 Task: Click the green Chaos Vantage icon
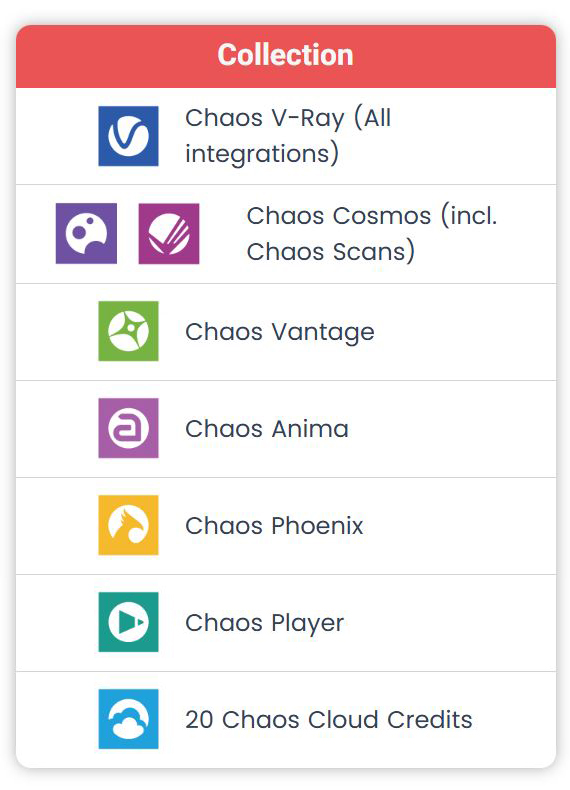point(128,331)
